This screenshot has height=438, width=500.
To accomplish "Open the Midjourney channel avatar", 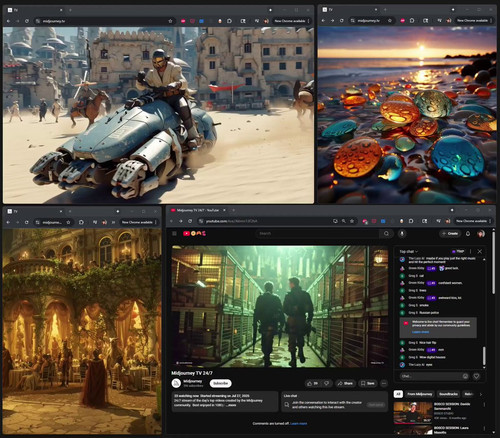I will click(176, 383).
